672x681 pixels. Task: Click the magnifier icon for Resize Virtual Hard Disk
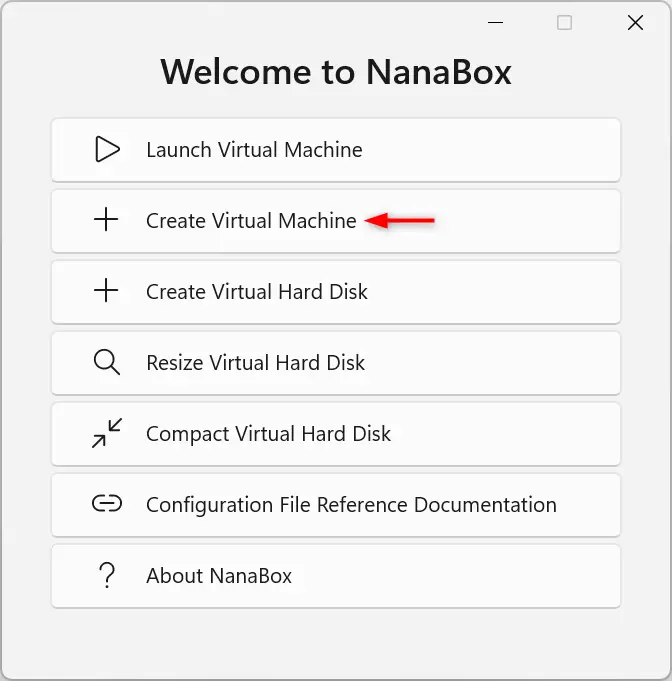pos(106,362)
